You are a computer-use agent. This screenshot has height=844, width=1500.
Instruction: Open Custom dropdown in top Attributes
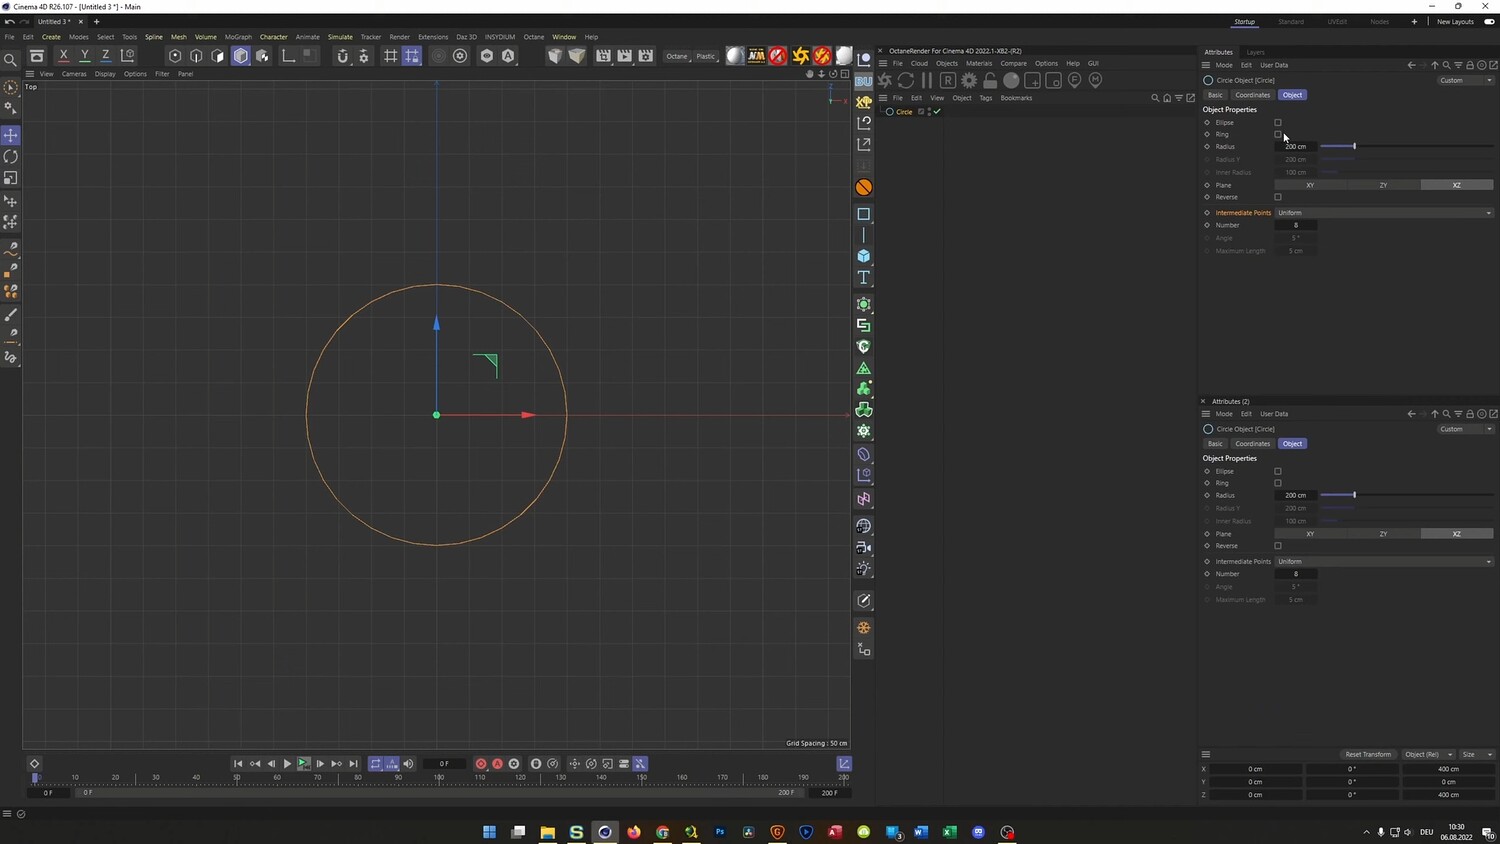pyautogui.click(x=1466, y=80)
